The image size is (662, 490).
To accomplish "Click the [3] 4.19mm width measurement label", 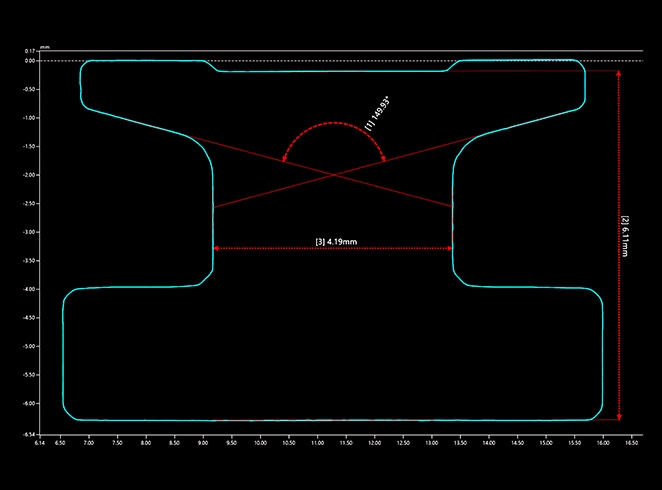I will (333, 241).
